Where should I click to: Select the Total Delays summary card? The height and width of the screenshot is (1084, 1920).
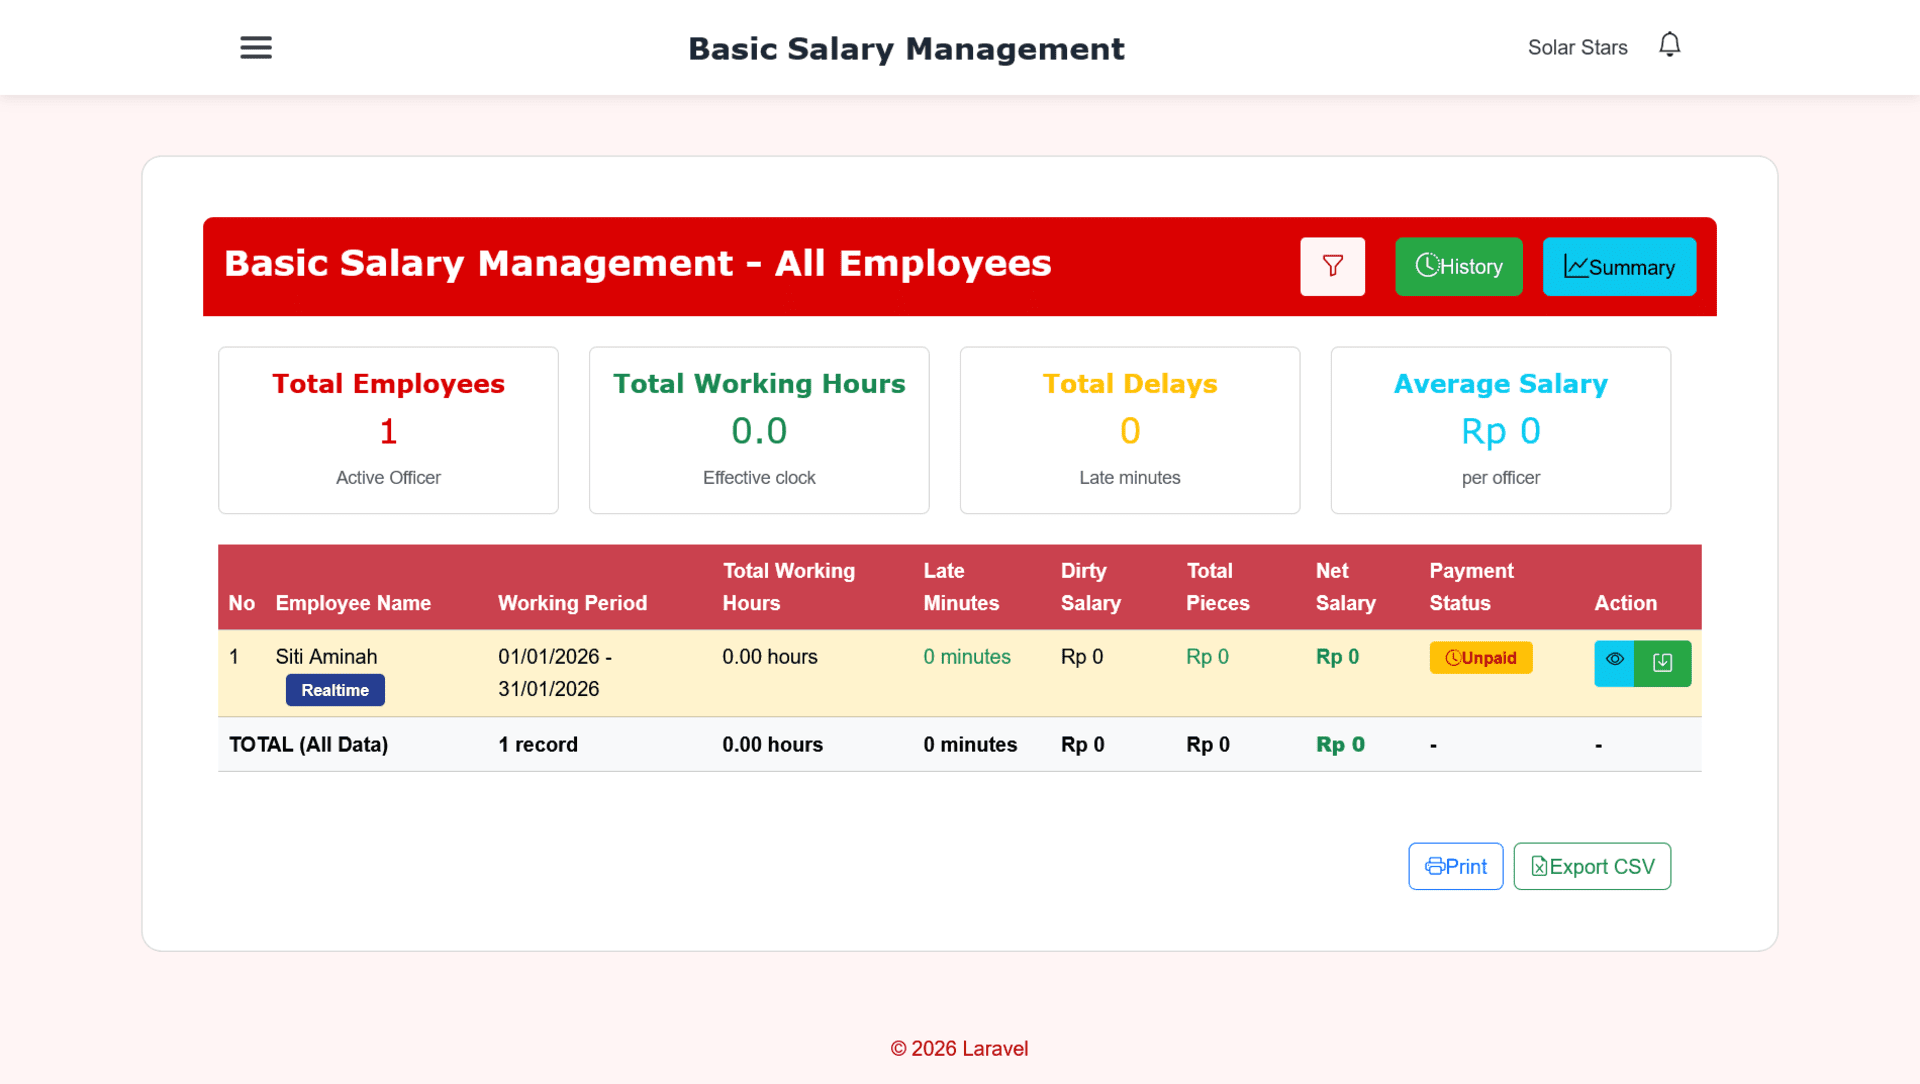pyautogui.click(x=1129, y=430)
